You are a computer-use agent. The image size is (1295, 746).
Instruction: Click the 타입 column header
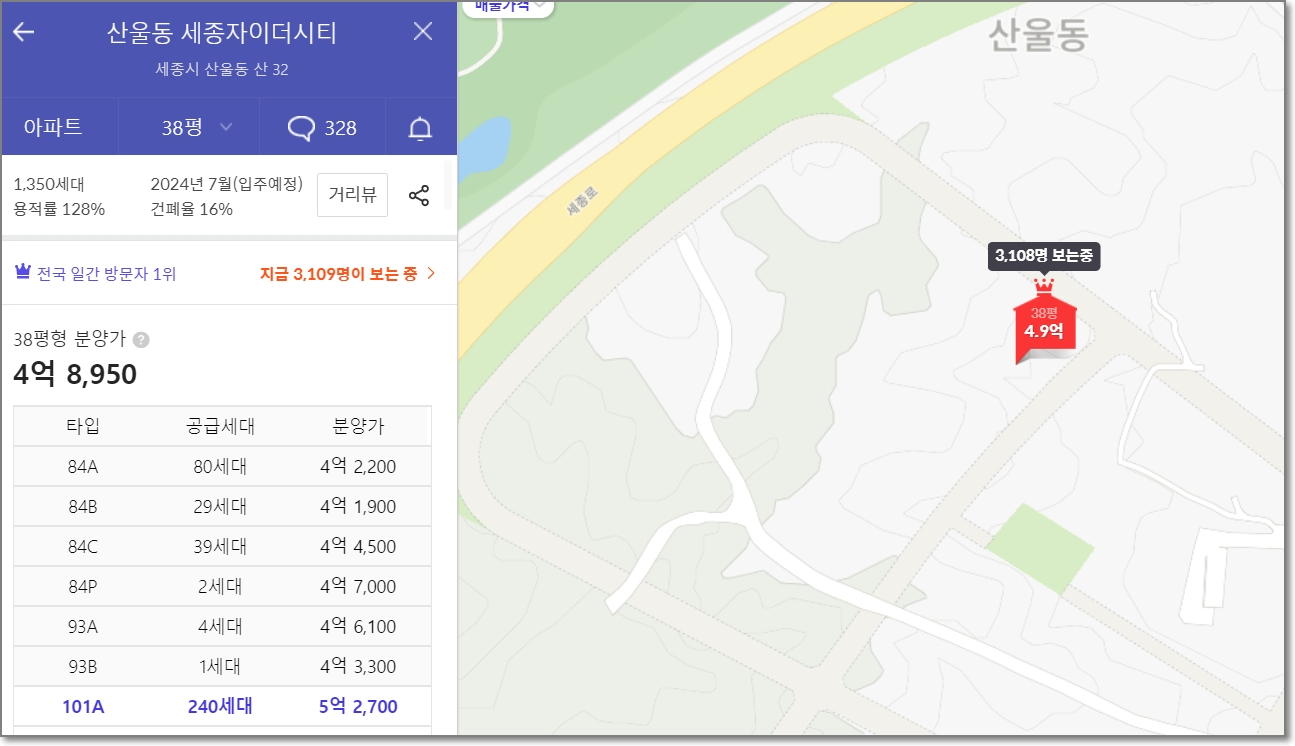83,426
